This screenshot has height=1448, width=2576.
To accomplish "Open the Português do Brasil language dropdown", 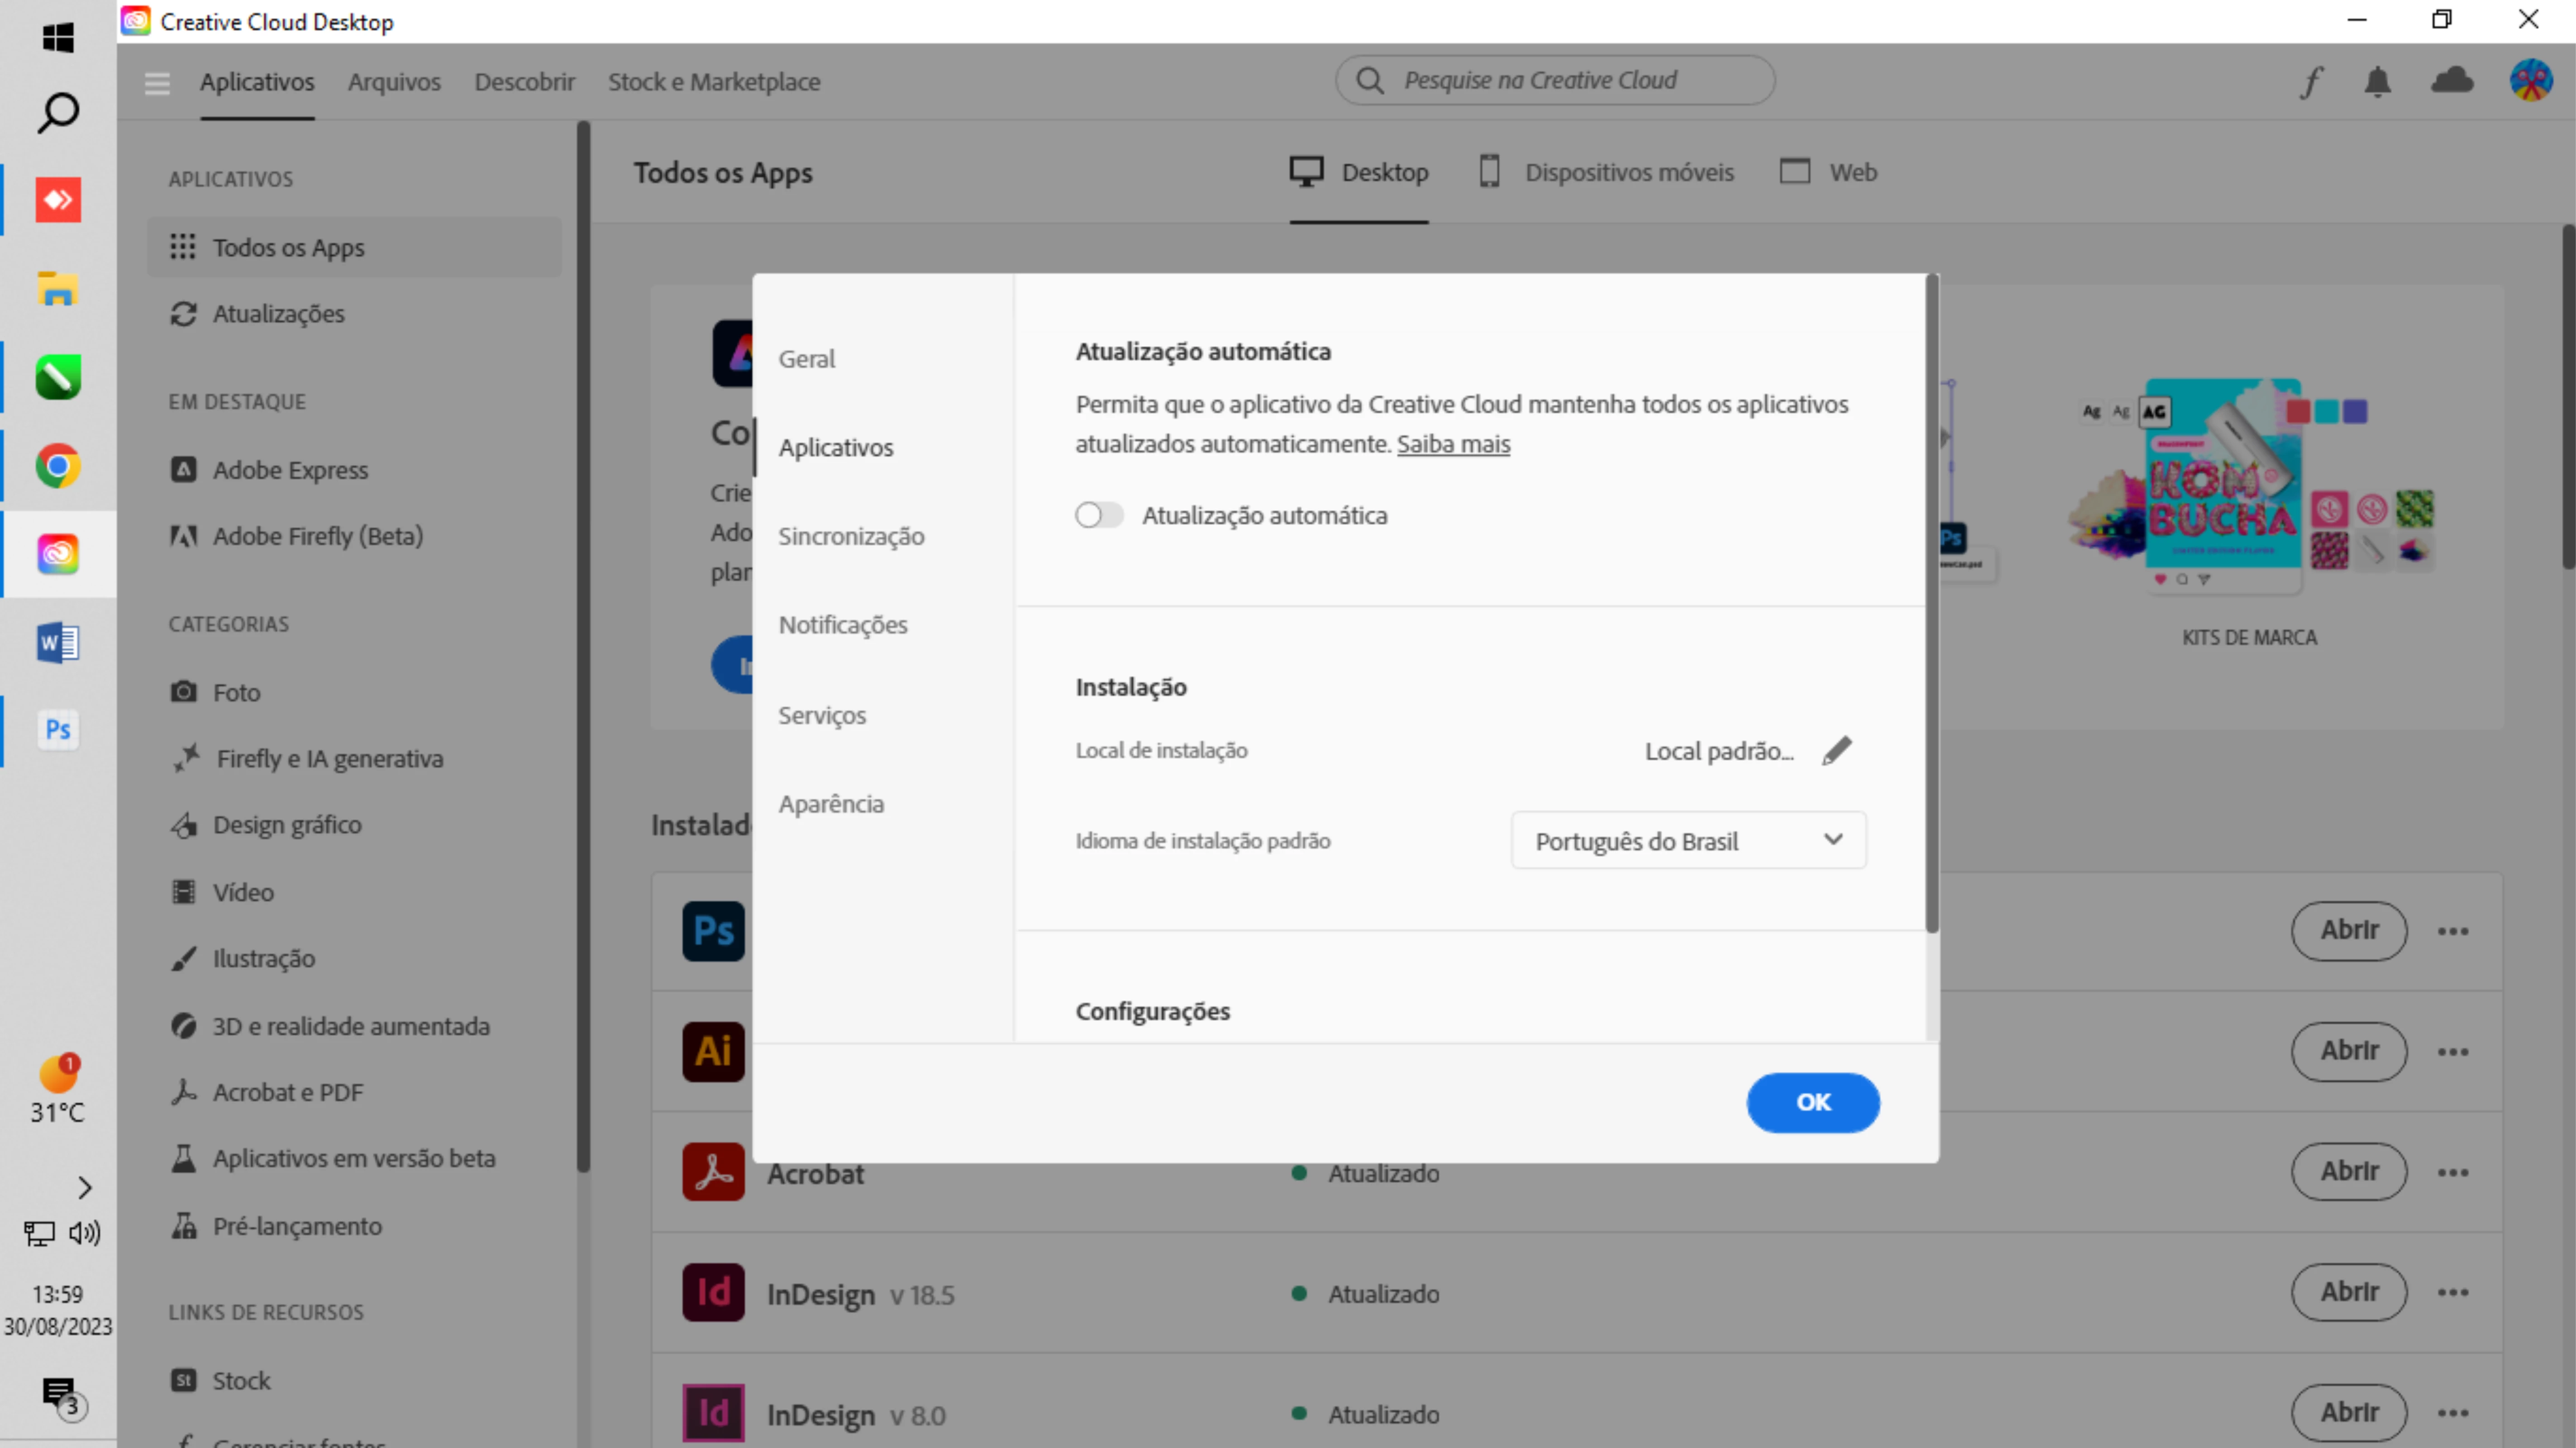I will pyautogui.click(x=1688, y=840).
